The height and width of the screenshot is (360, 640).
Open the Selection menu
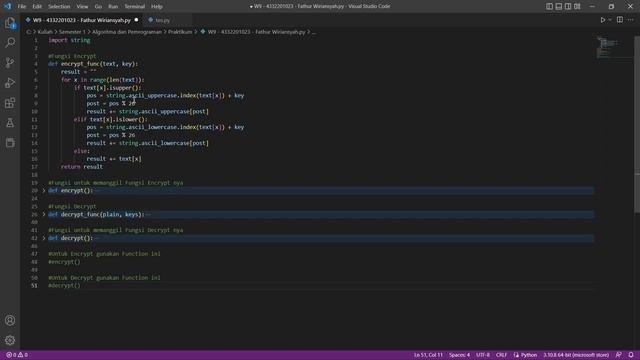tap(59, 7)
